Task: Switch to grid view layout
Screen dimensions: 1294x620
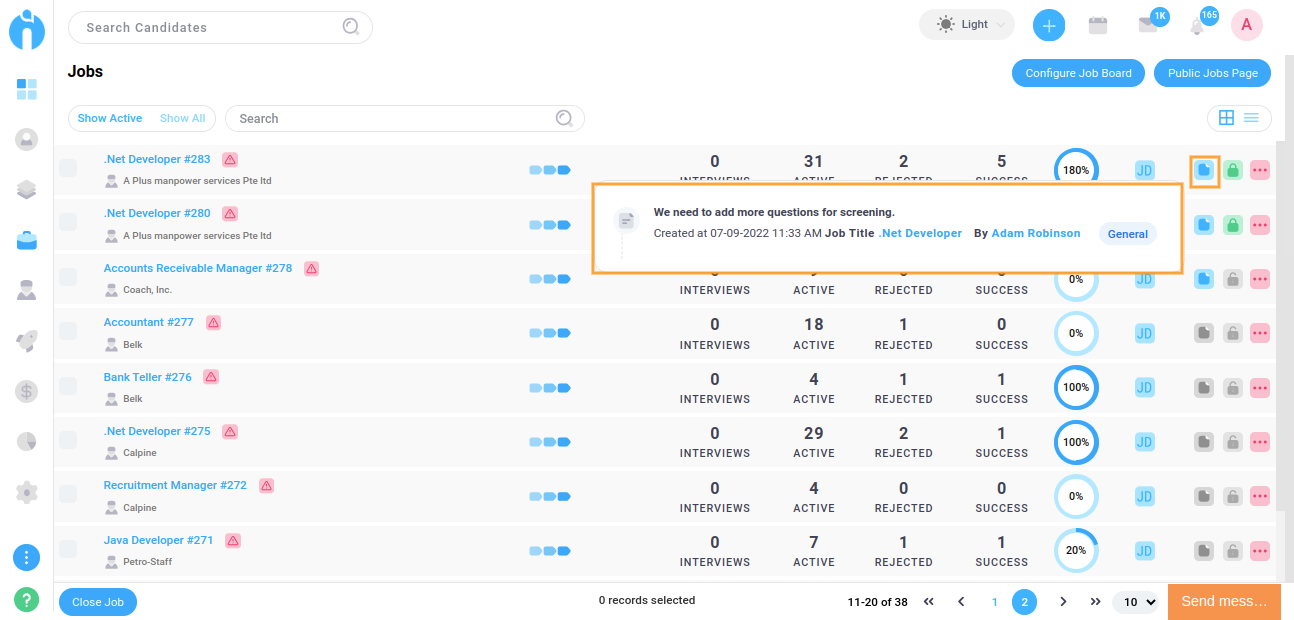Action: click(1226, 118)
